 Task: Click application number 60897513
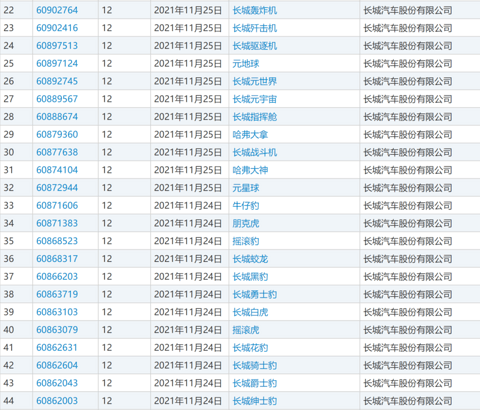(57, 46)
